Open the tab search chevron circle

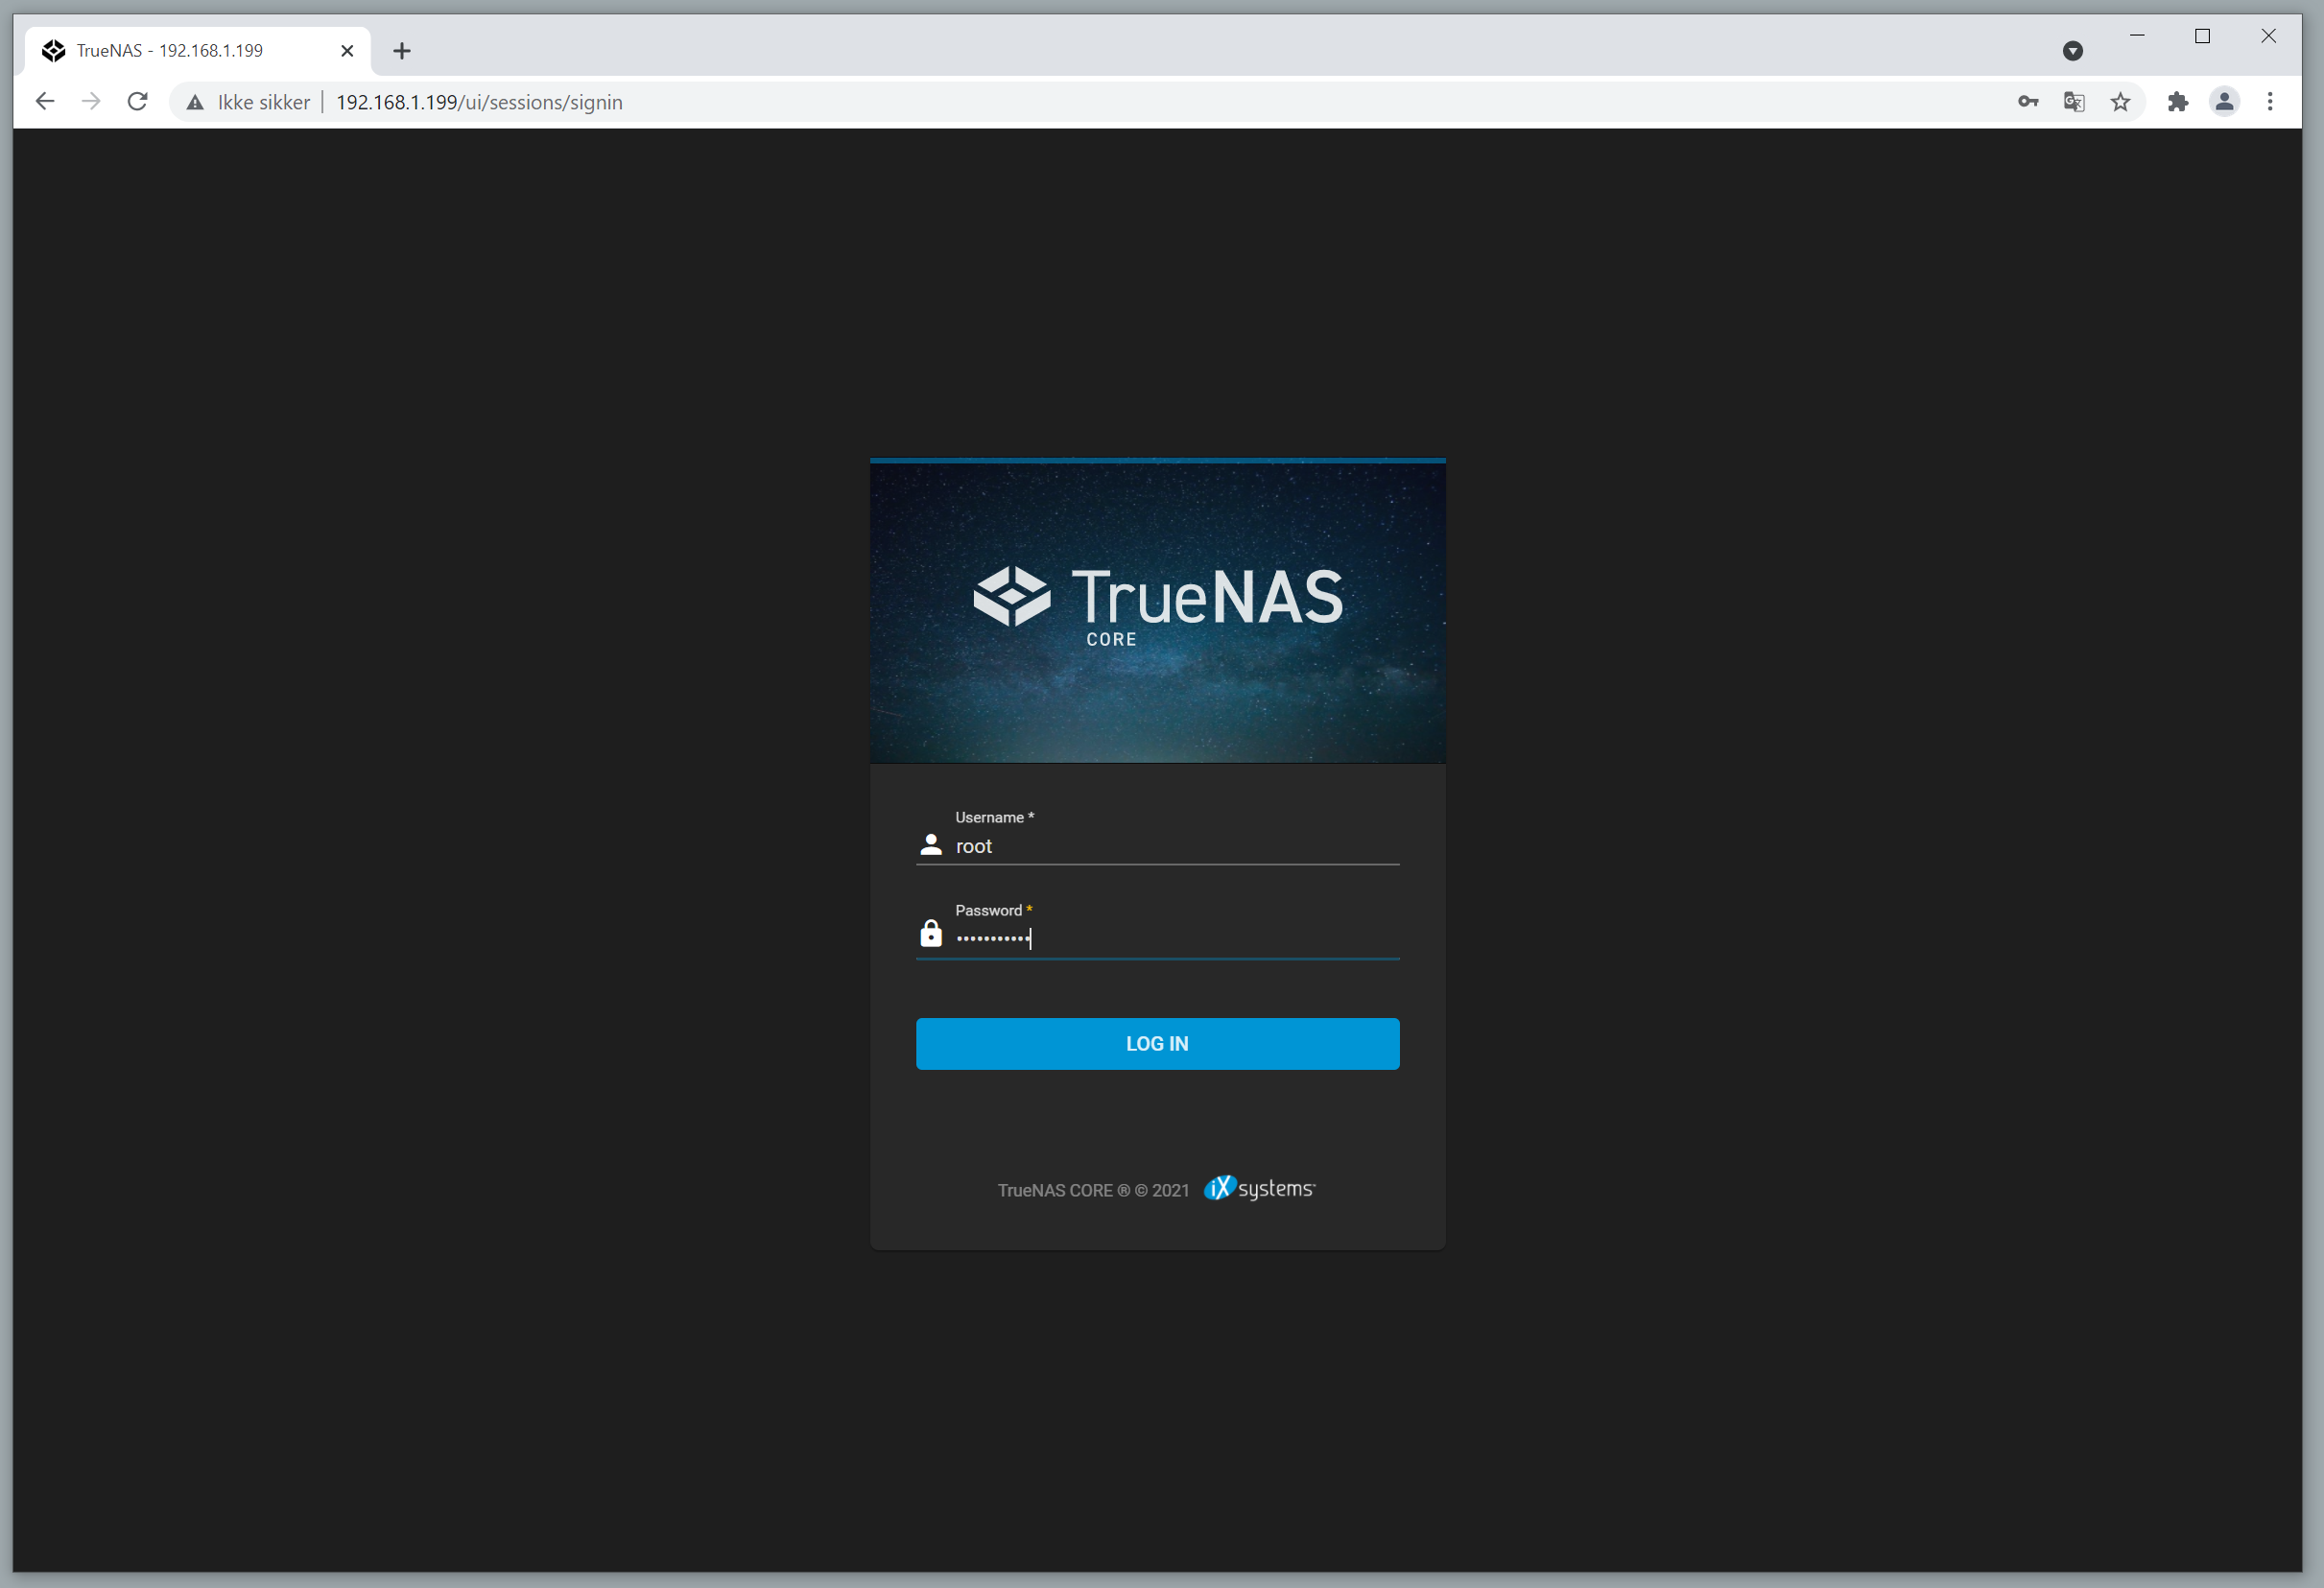(2073, 50)
